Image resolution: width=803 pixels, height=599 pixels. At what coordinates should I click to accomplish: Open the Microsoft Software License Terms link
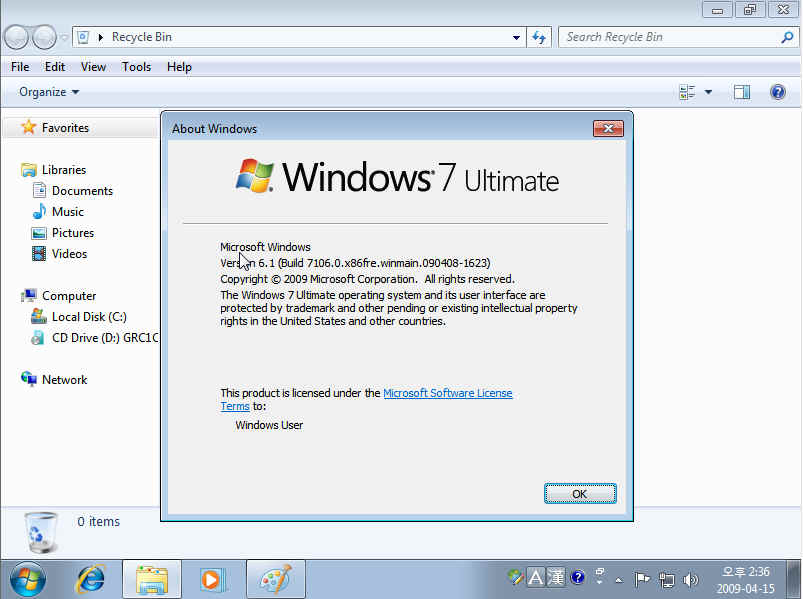click(x=448, y=393)
